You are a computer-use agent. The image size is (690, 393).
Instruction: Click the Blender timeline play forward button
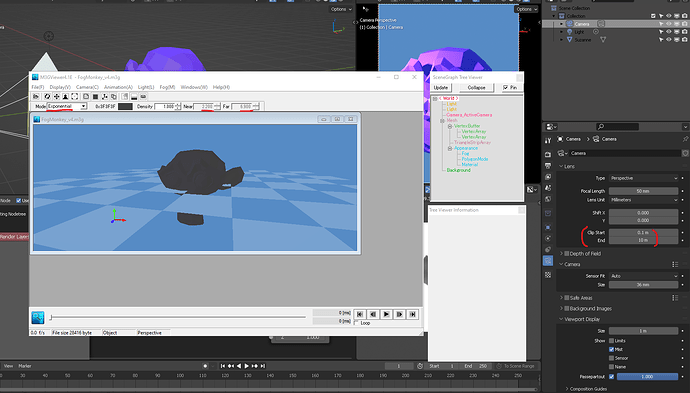[x=246, y=366]
